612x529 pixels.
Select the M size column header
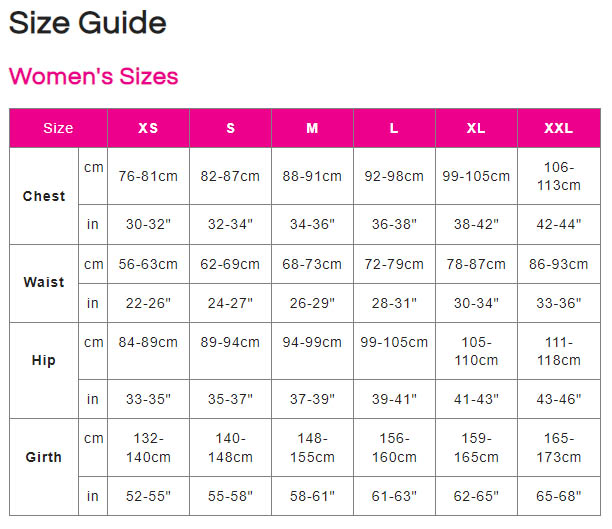click(x=312, y=128)
